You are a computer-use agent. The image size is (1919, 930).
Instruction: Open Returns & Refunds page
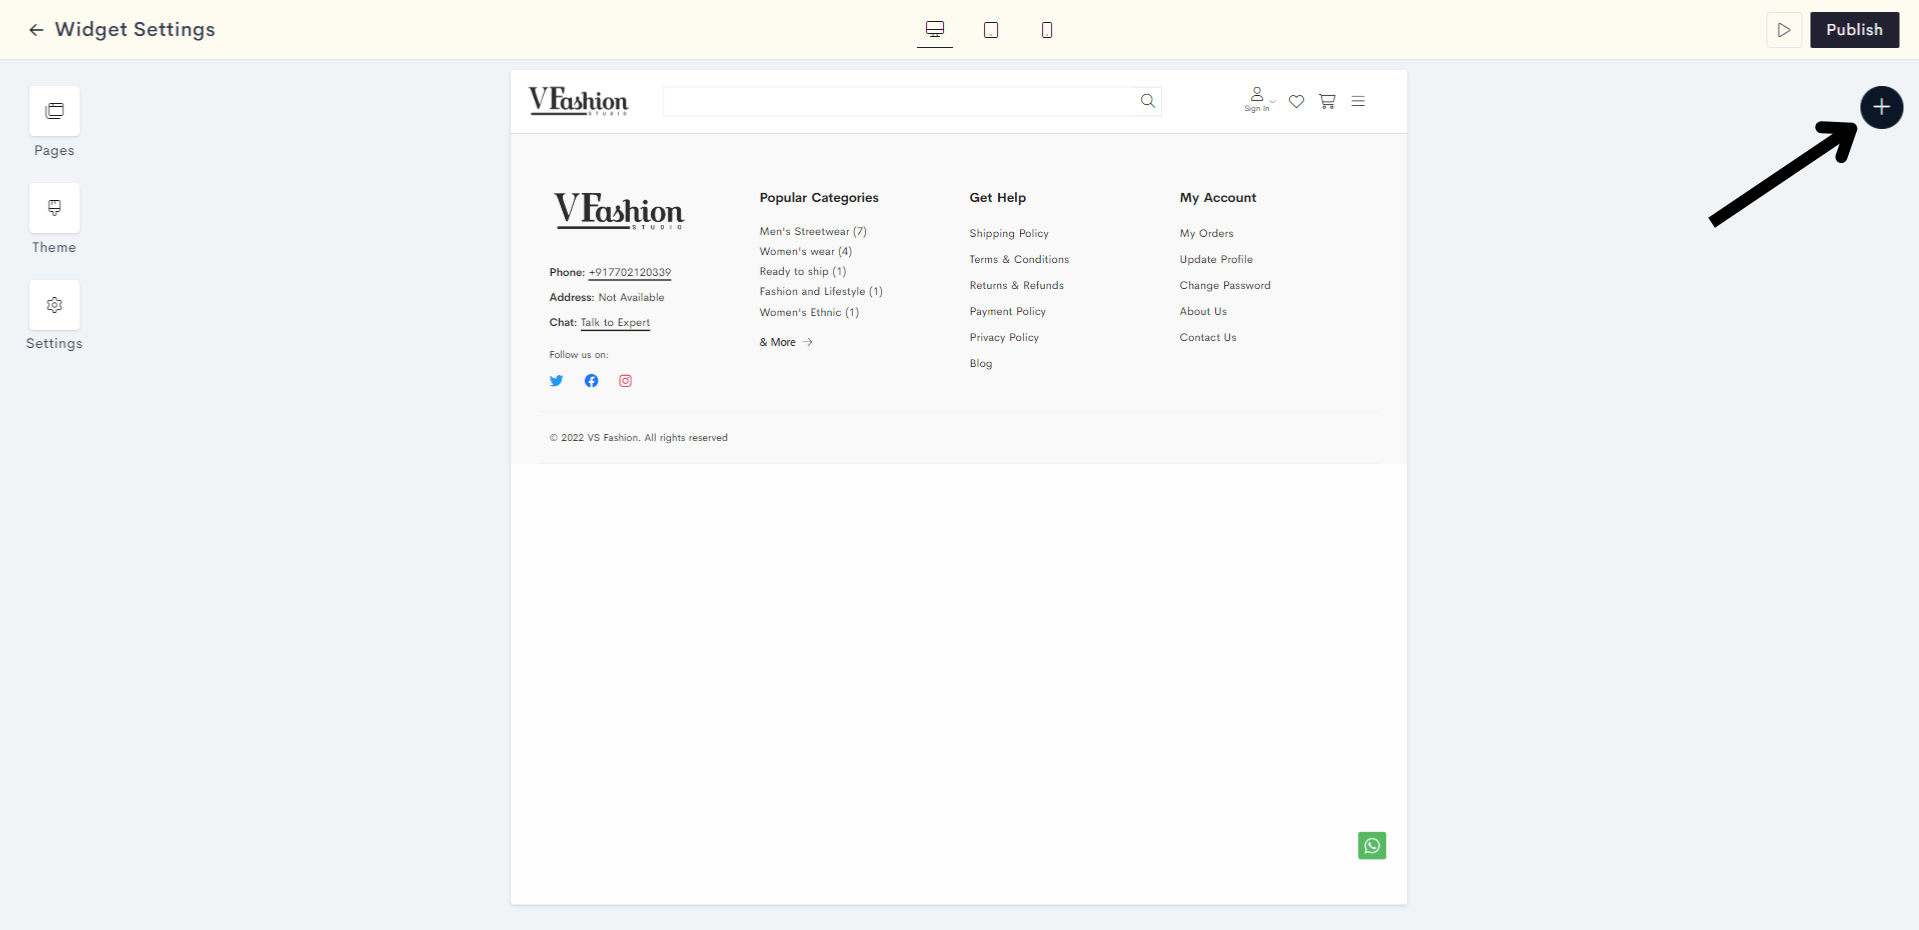point(1016,285)
